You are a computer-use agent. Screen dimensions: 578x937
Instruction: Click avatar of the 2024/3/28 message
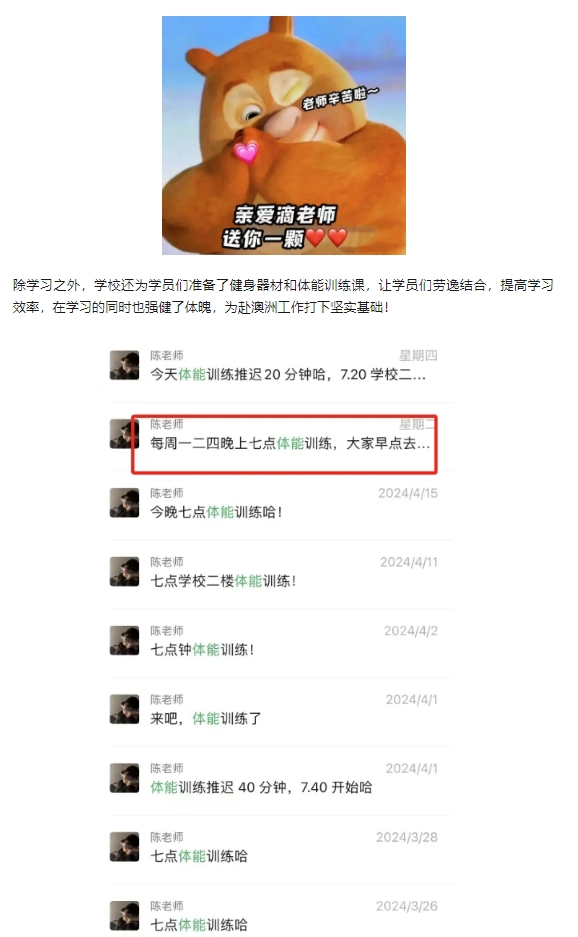pos(124,846)
